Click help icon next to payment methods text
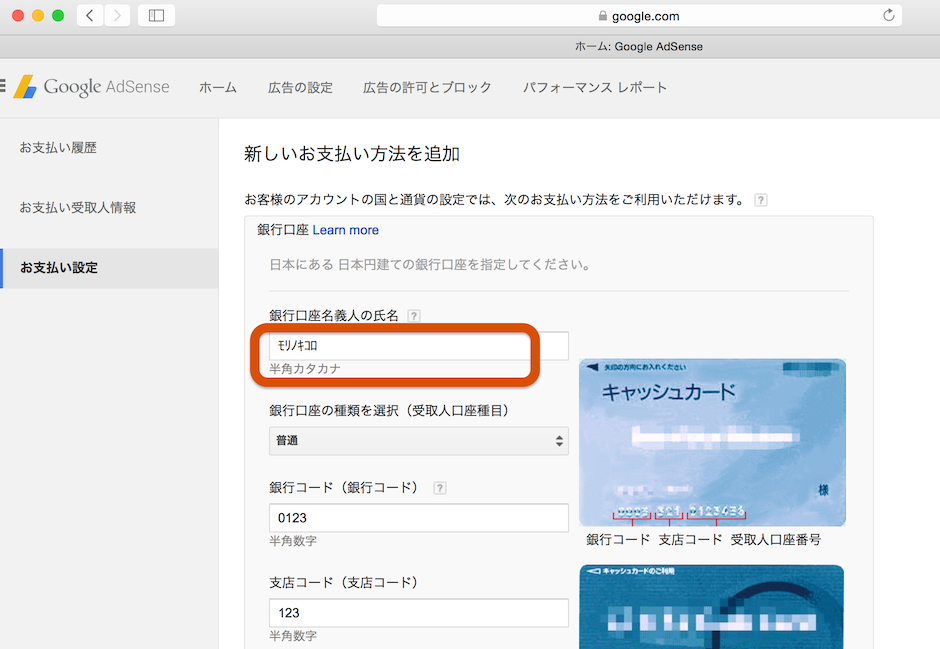Screen dimensions: 940x649 point(761,200)
